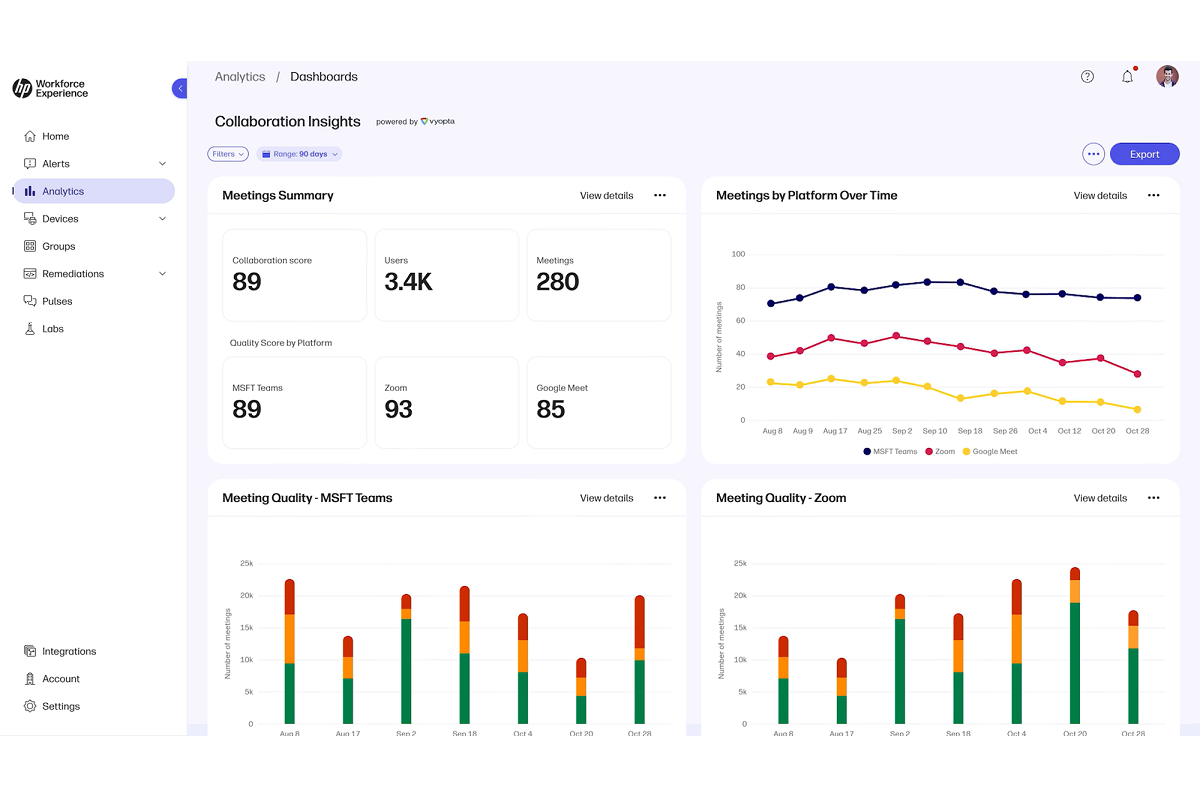The image size is (1200, 800).
Task: Open Meeting Quality - Zoom three-dot menu
Action: point(1154,498)
